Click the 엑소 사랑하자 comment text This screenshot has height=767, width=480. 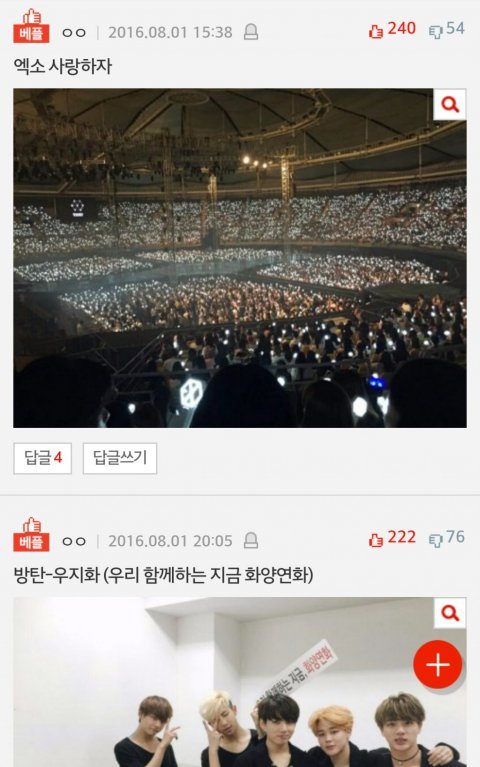63,66
